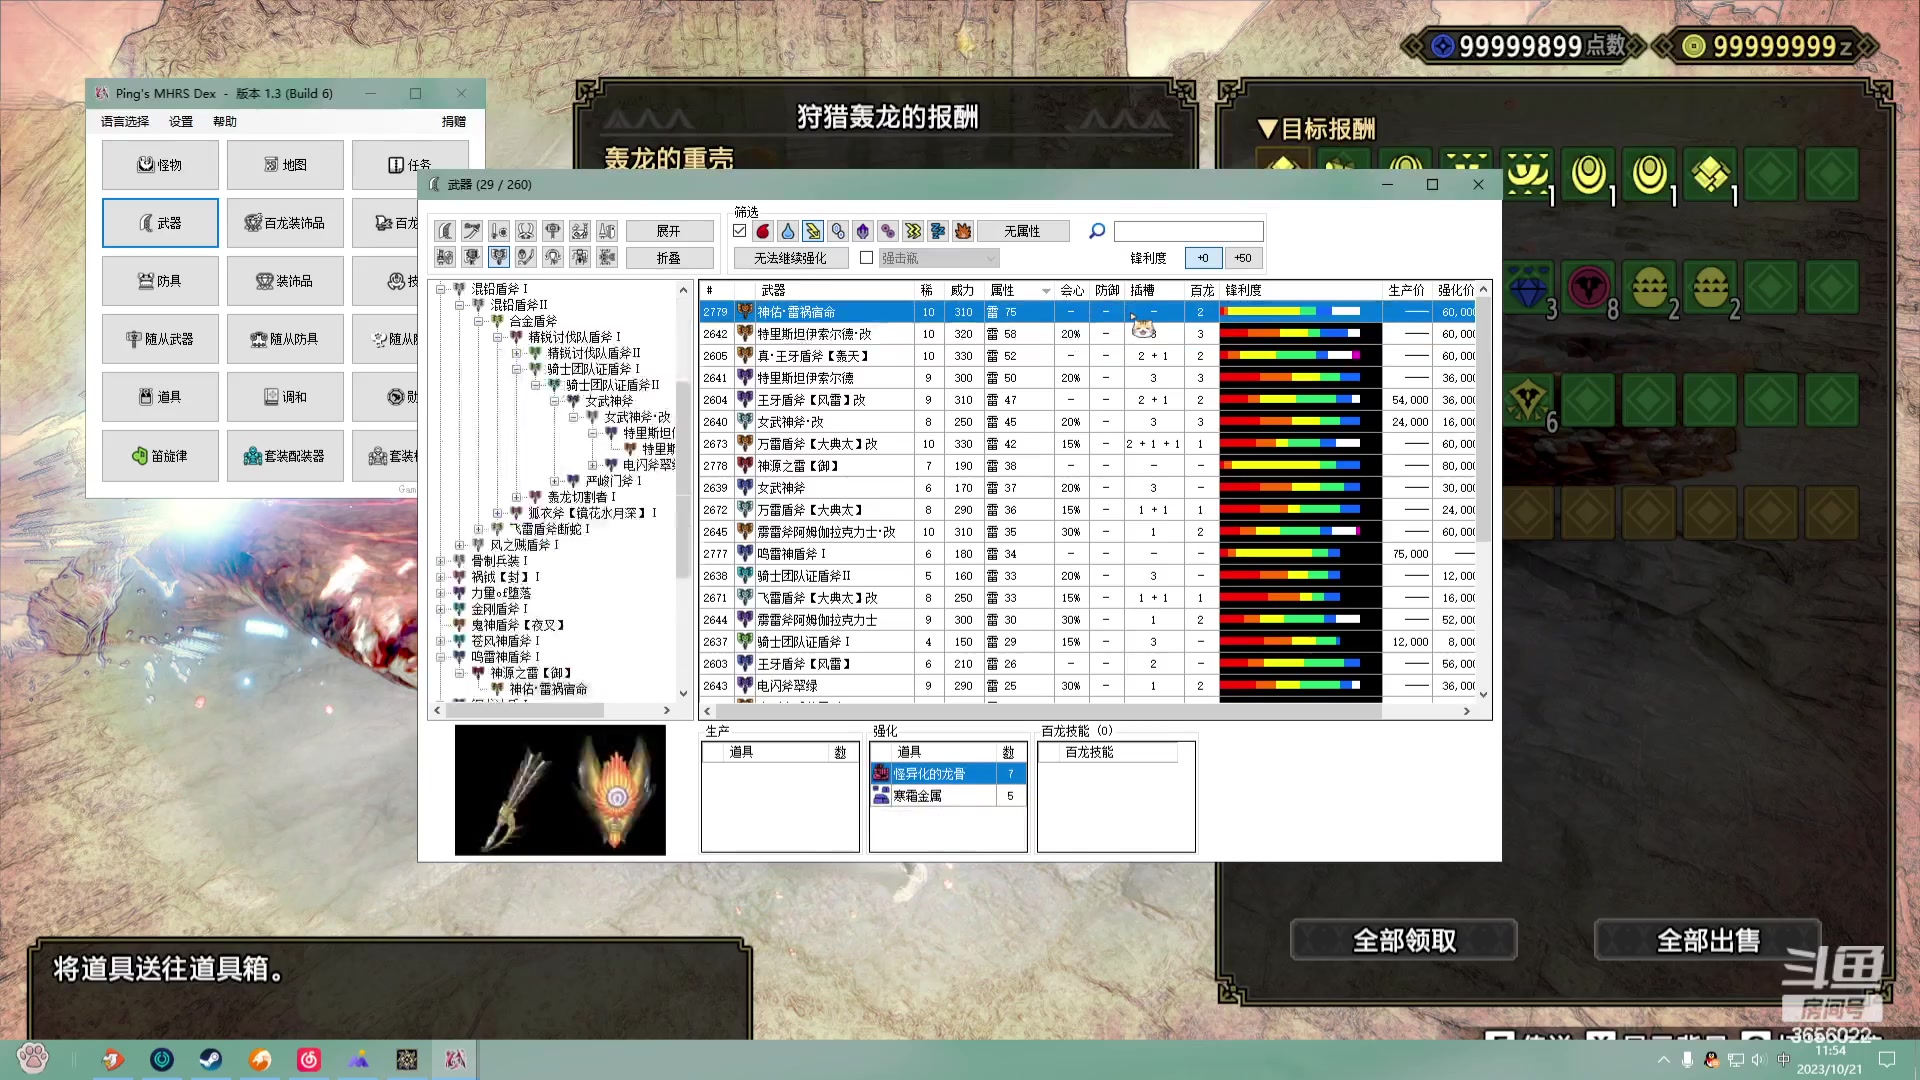
Task: Set sharpness handicraft to +50
Action: pos(1243,258)
